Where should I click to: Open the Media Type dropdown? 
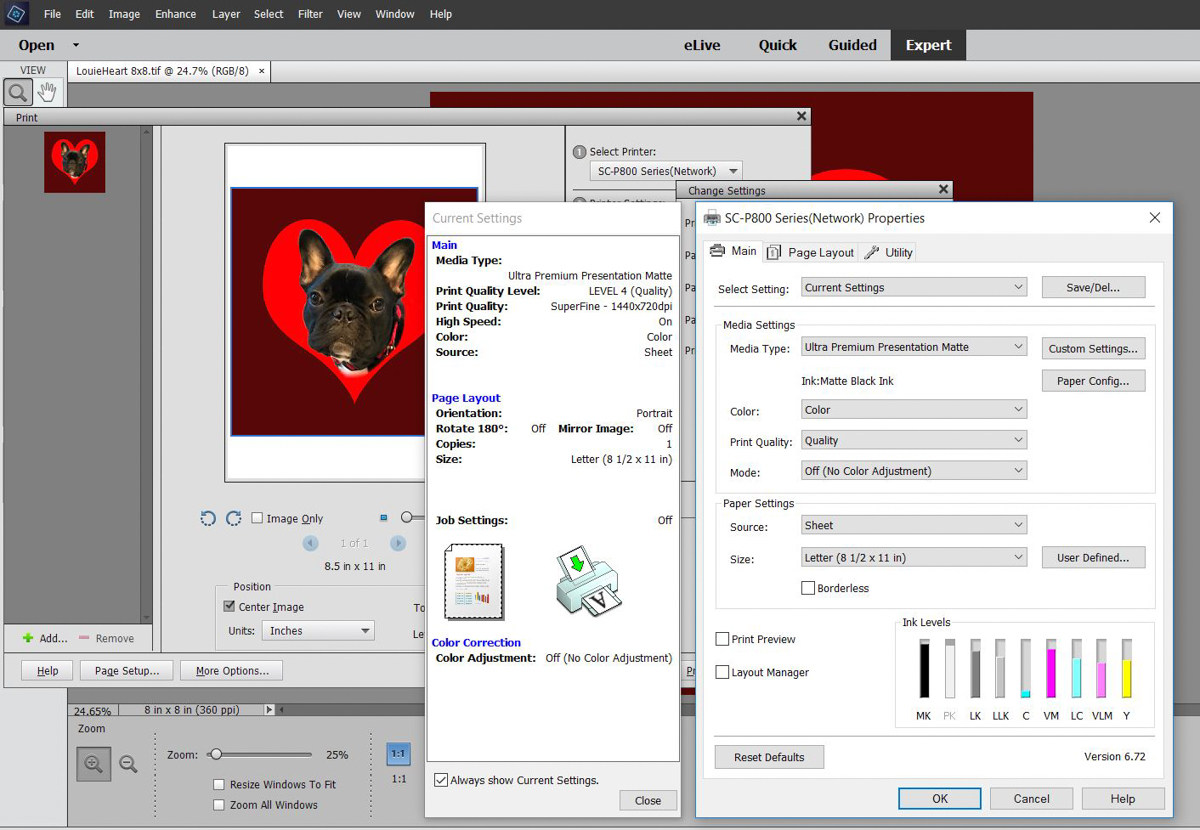tap(914, 347)
